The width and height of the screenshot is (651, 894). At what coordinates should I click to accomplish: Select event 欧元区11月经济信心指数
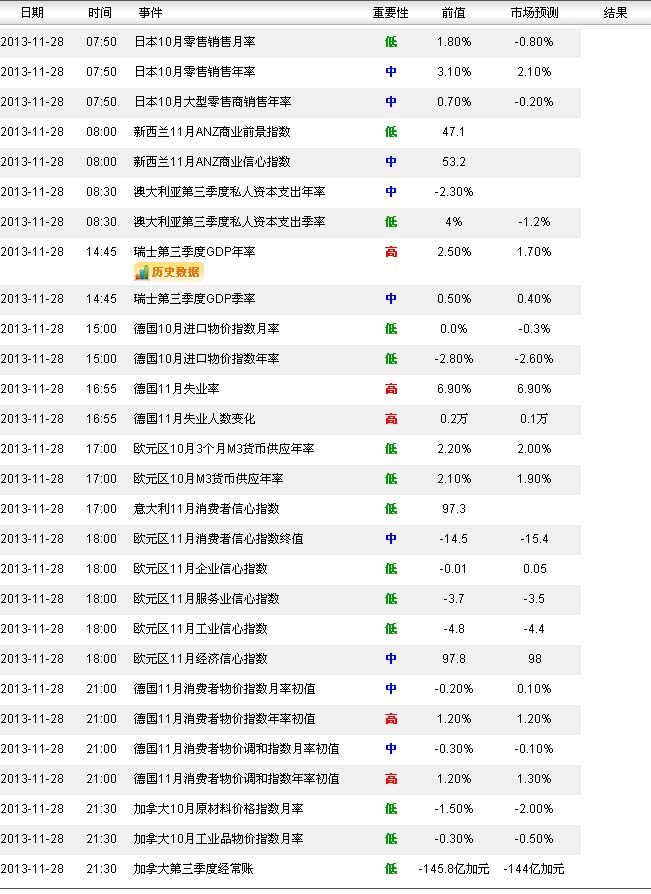pyautogui.click(x=200, y=659)
